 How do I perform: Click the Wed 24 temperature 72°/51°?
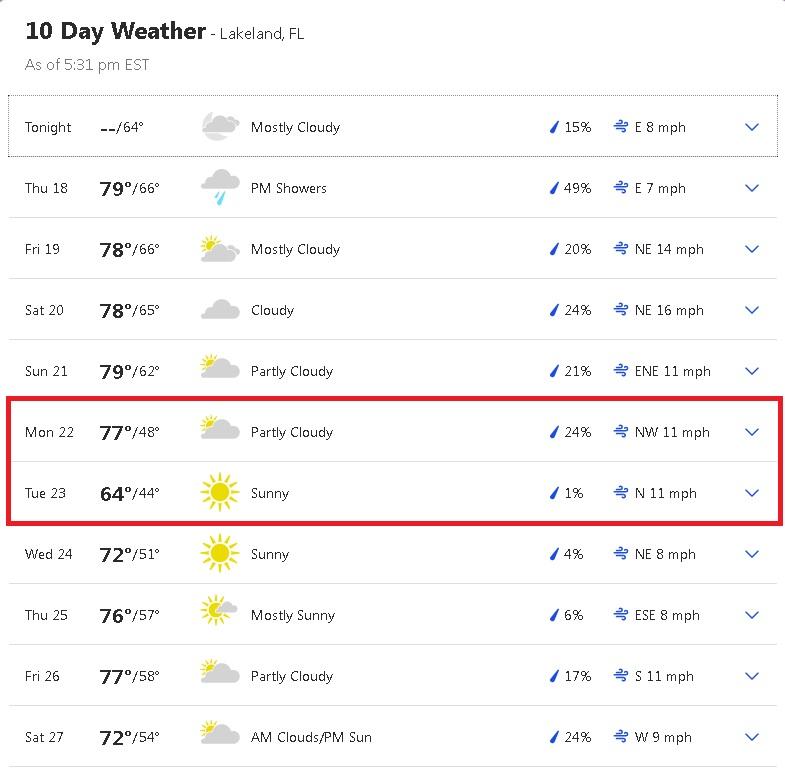pyautogui.click(x=130, y=555)
